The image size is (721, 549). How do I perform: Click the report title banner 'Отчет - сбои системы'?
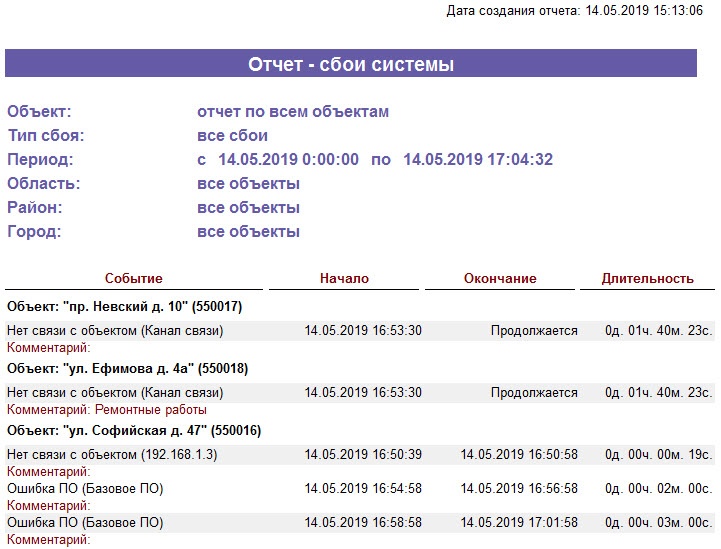point(351,65)
